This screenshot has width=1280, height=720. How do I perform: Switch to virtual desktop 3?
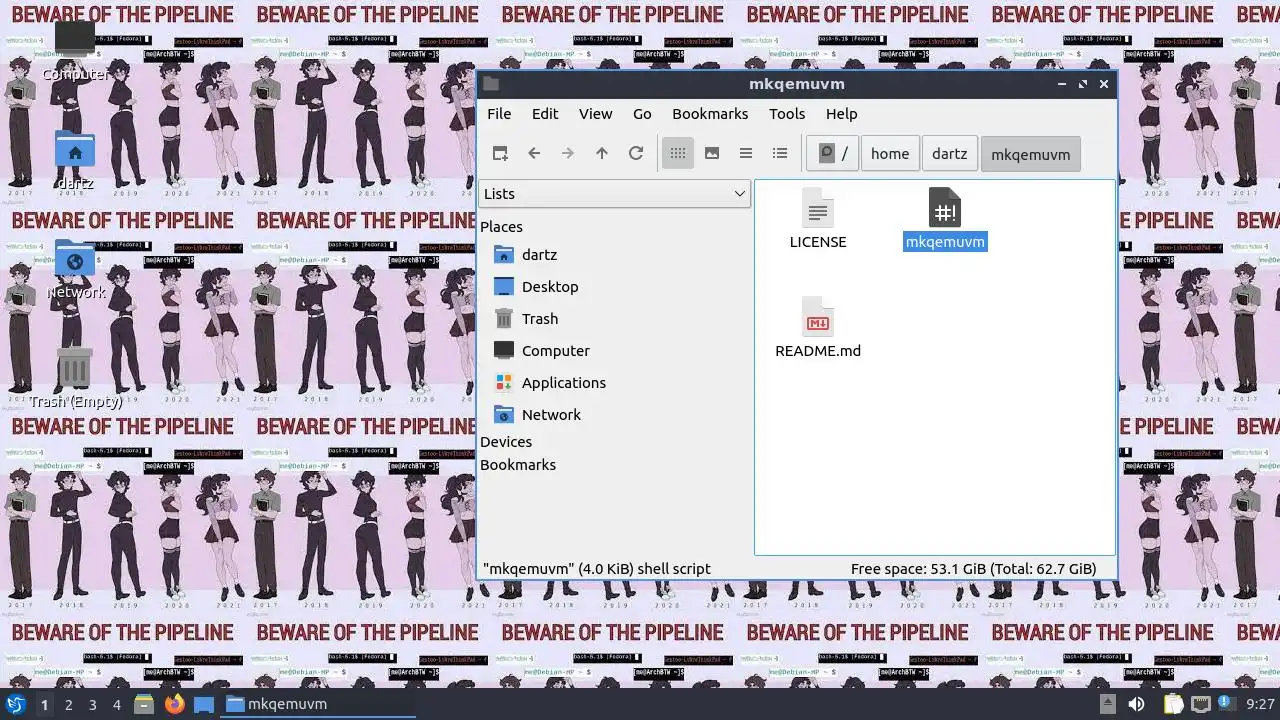(93, 705)
